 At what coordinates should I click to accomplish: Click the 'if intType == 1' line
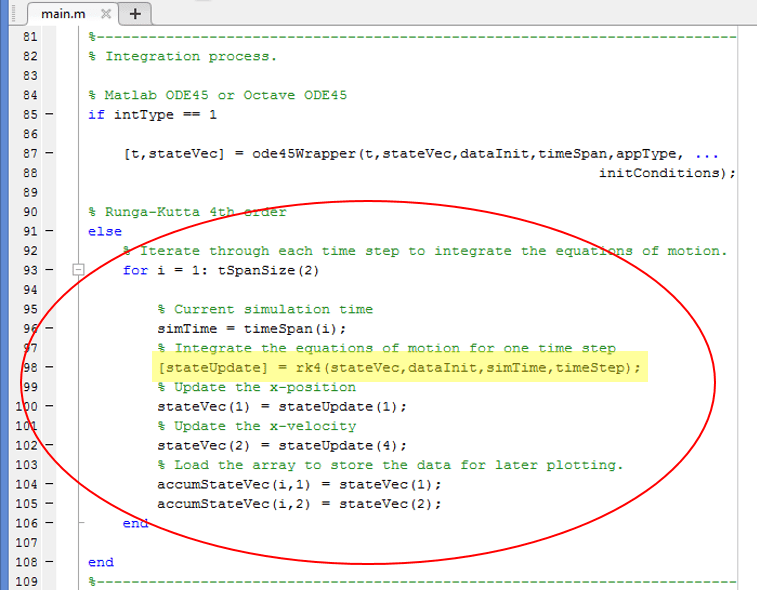[152, 115]
